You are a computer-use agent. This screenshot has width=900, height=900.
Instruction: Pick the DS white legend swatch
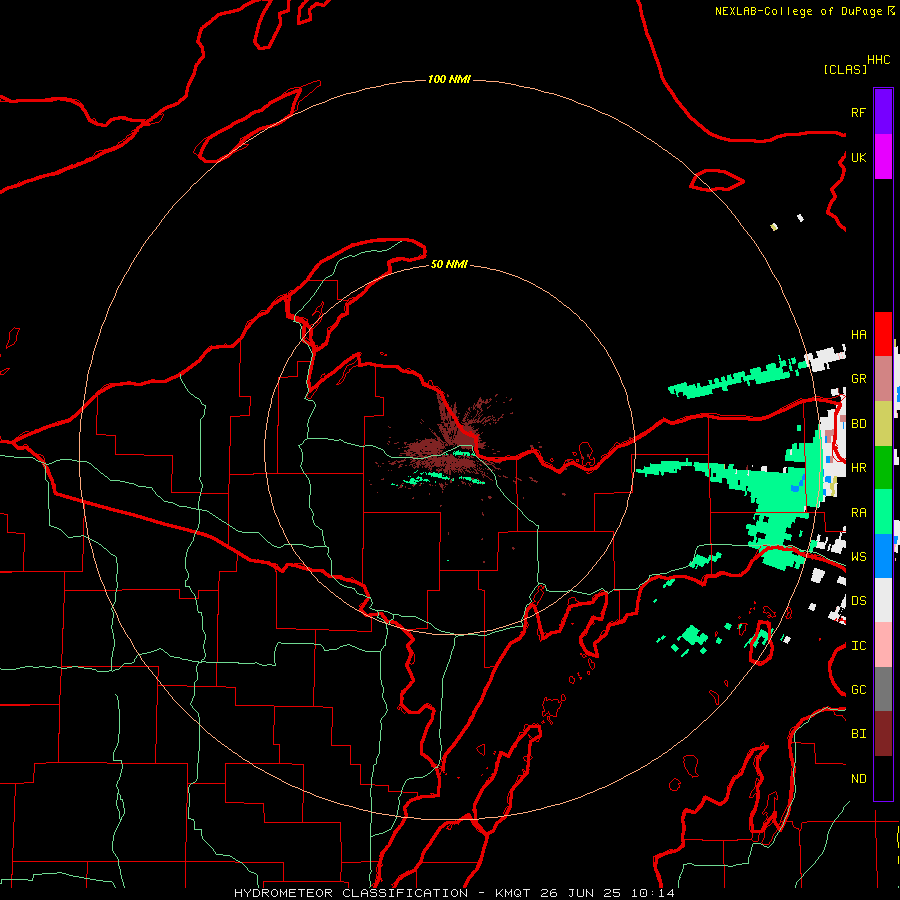(x=883, y=600)
